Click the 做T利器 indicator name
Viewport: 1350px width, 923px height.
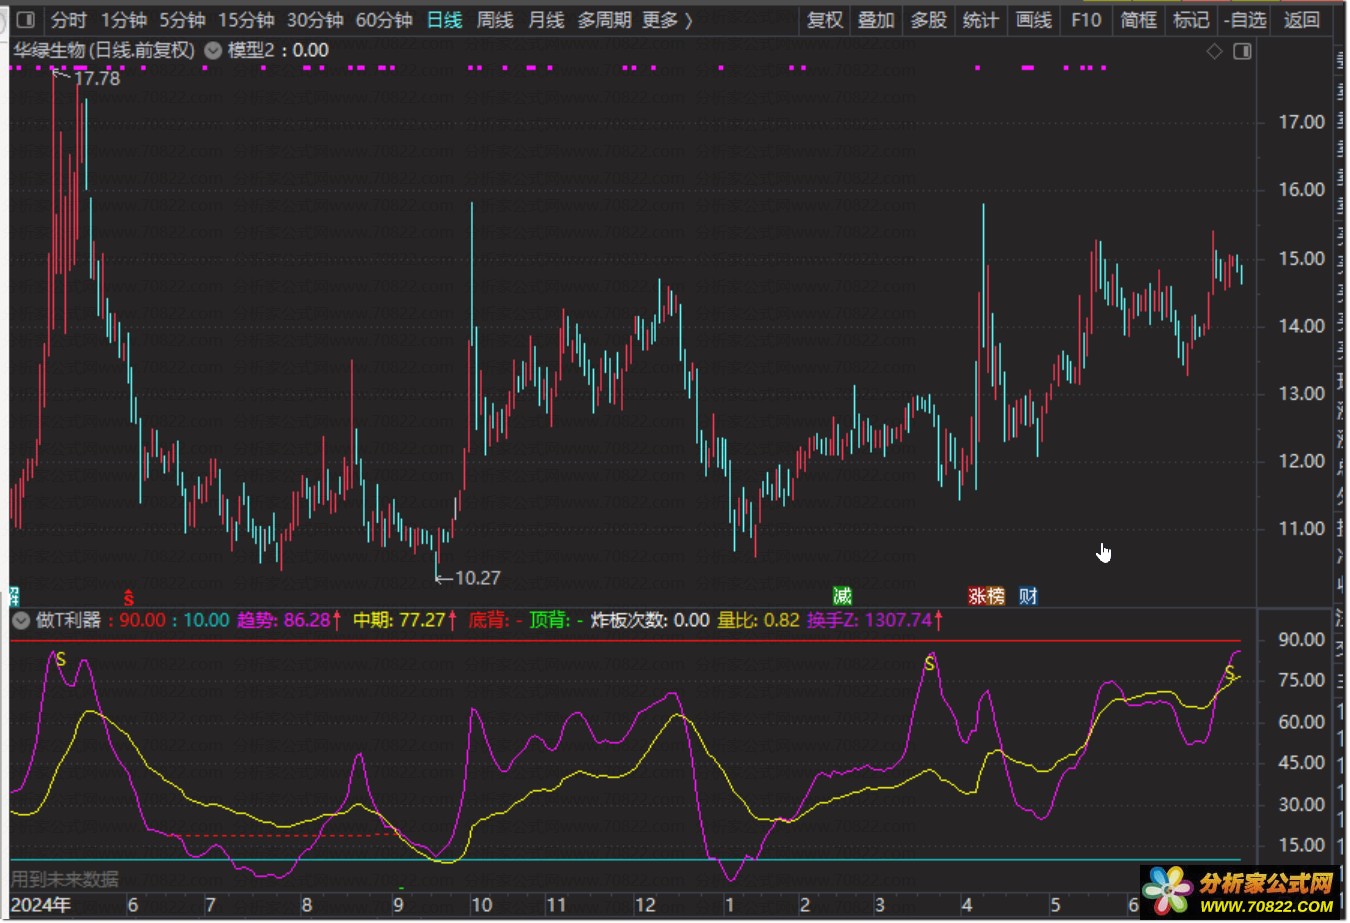point(68,620)
